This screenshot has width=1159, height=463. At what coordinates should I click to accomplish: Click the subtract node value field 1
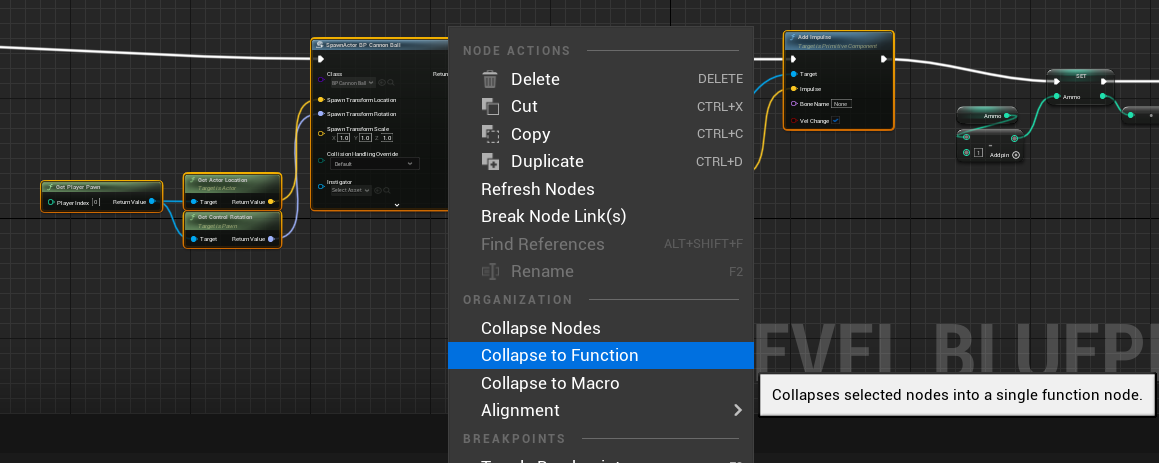979,153
